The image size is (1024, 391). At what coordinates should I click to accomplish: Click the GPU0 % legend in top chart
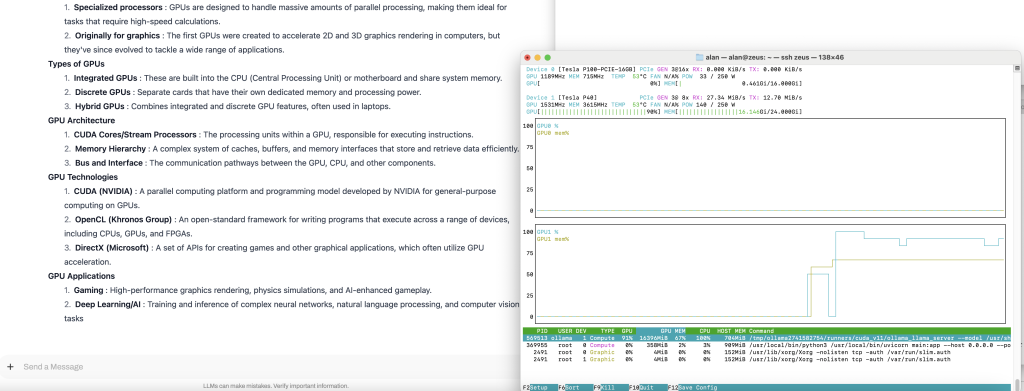click(549, 125)
